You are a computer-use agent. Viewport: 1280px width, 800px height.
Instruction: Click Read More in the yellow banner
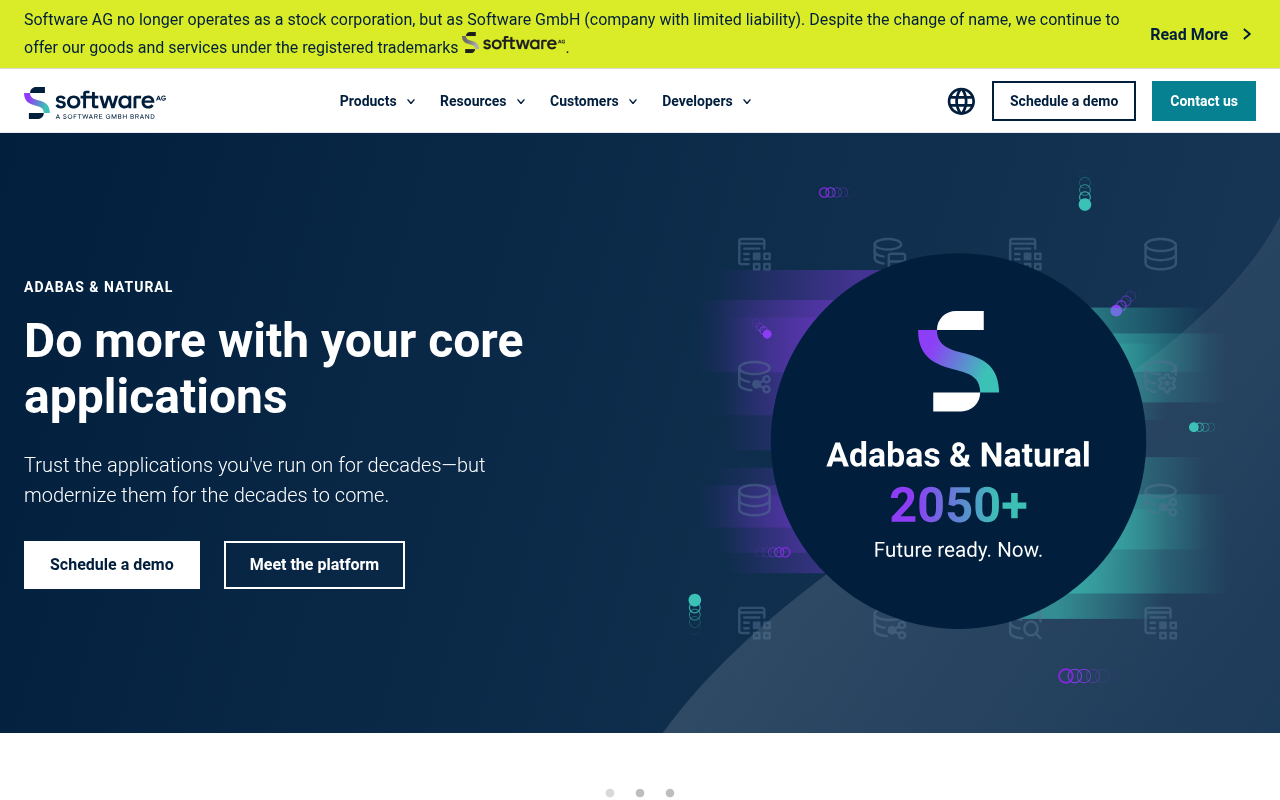point(1188,34)
